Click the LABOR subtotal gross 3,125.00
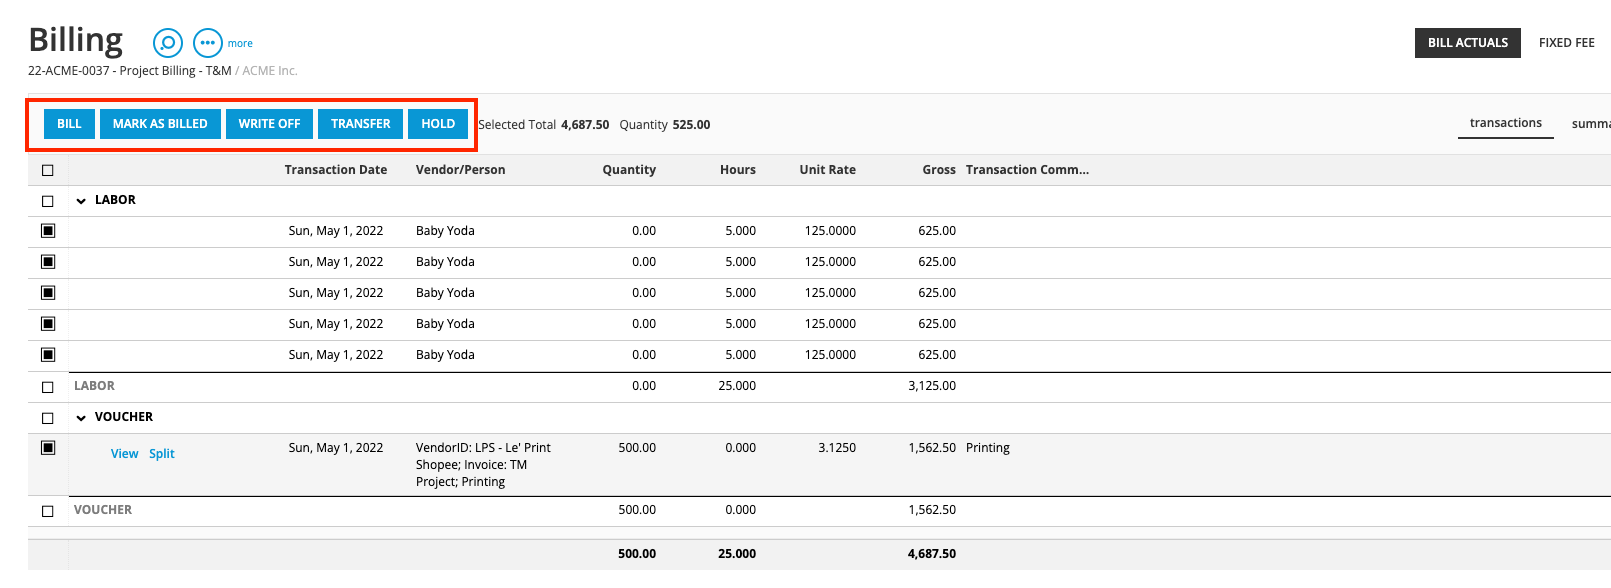Viewport: 1611px width, 588px height. pos(932,386)
